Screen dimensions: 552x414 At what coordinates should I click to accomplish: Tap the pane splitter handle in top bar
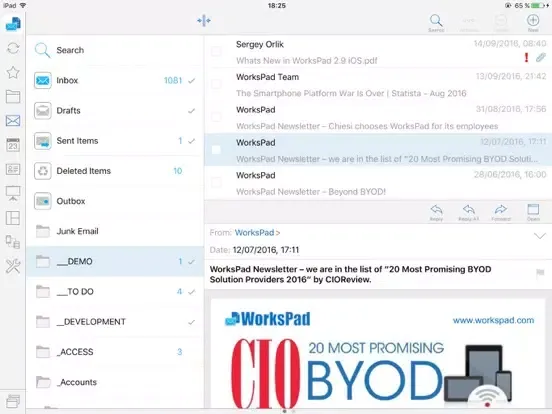pyautogui.click(x=204, y=20)
